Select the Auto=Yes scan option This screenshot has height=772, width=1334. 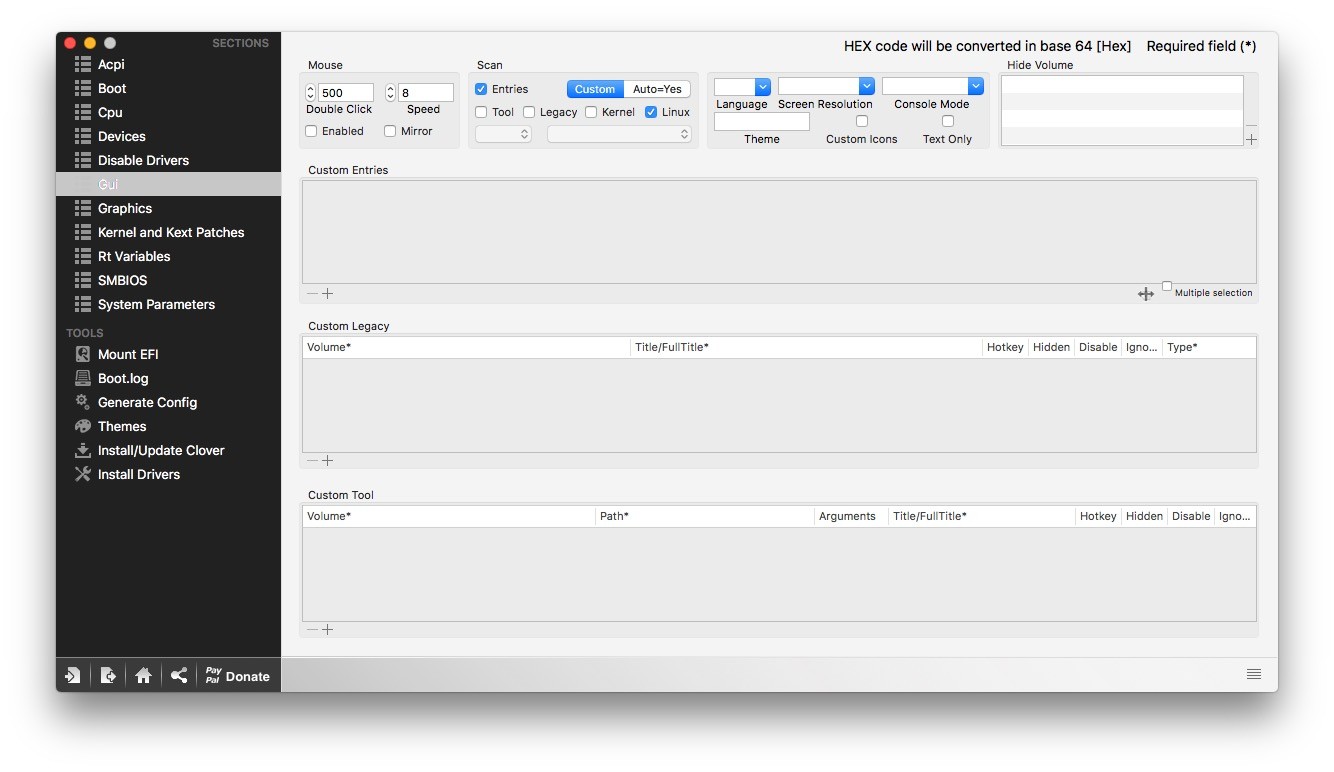pos(657,89)
